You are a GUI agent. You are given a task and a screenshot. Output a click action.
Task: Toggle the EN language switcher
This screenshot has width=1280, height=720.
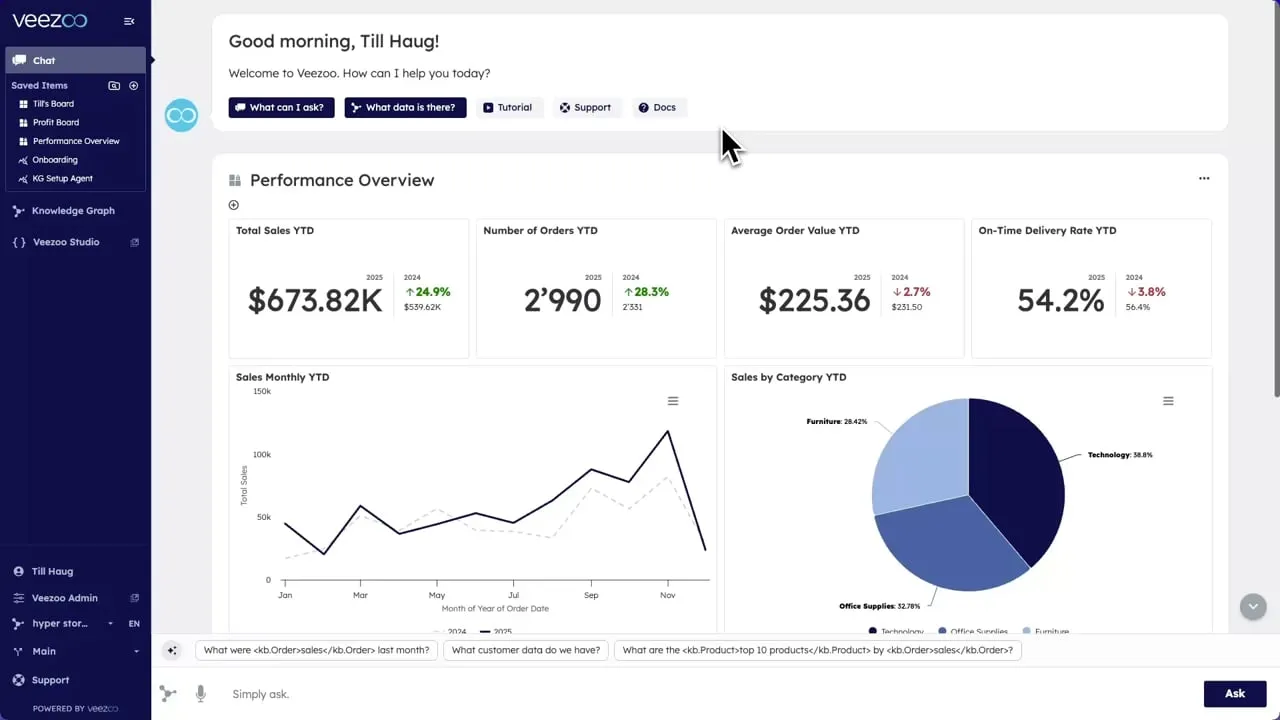tap(134, 624)
